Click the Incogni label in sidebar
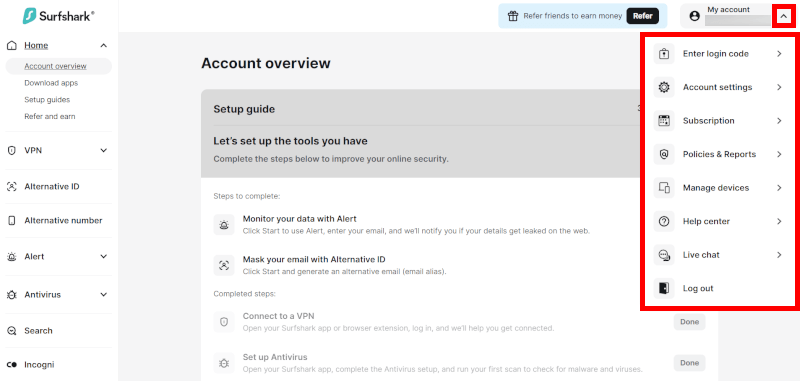Image resolution: width=800 pixels, height=381 pixels. pos(39,365)
